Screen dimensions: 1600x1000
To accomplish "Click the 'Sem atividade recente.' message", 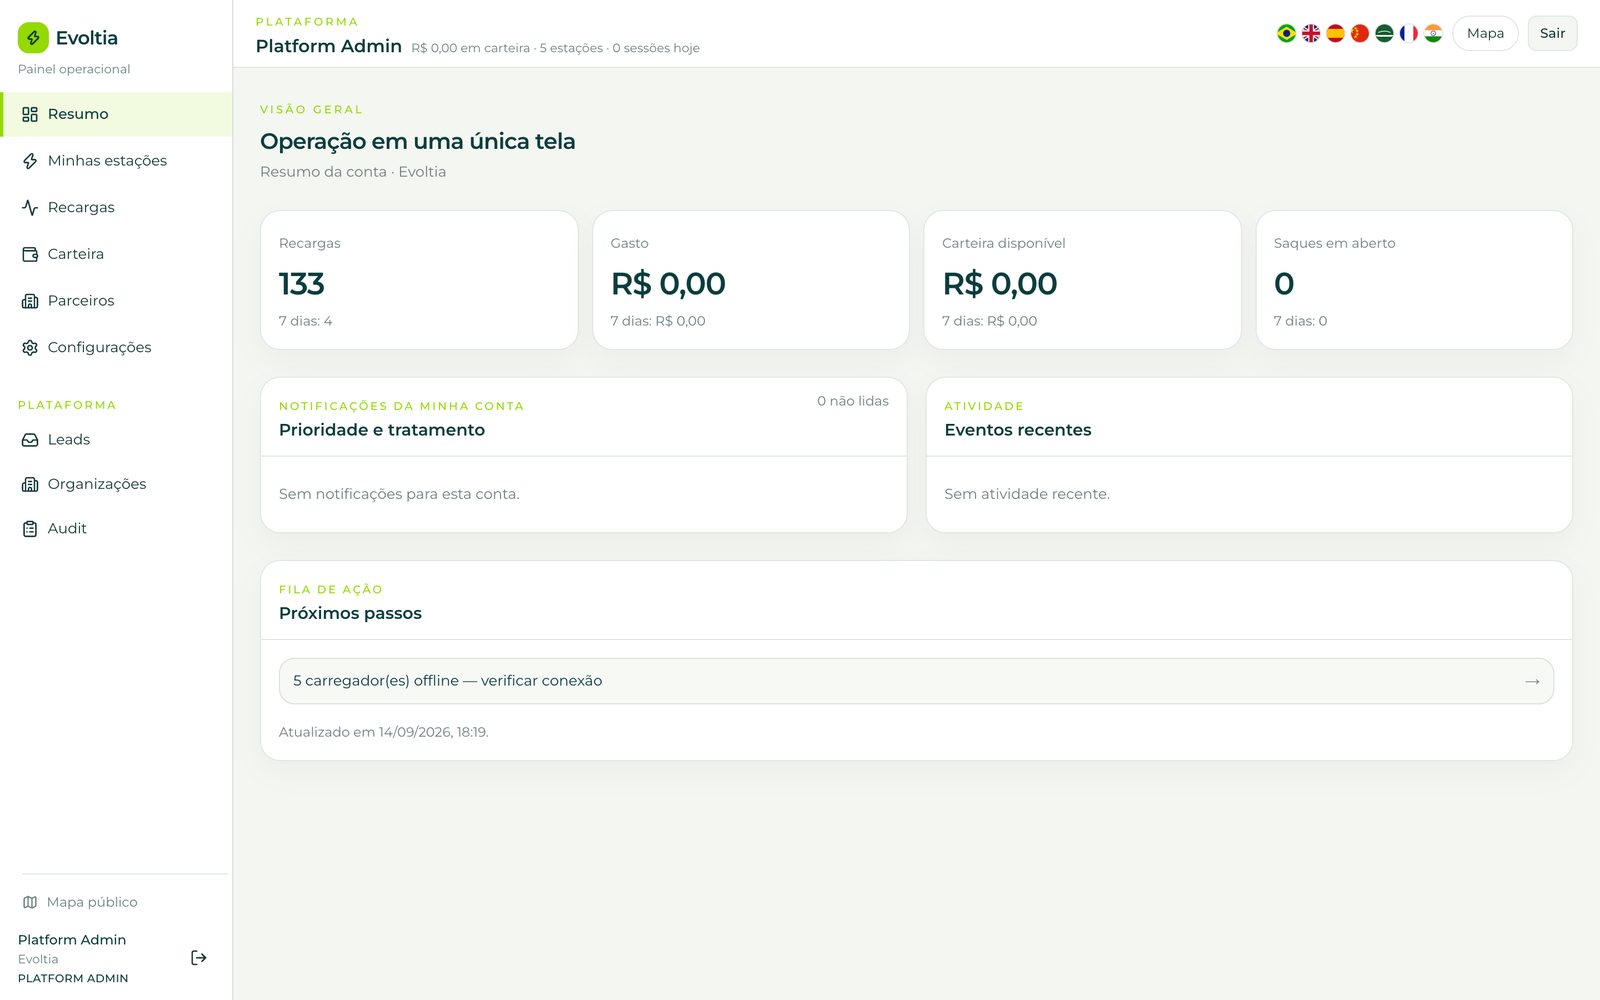I will pyautogui.click(x=1027, y=494).
